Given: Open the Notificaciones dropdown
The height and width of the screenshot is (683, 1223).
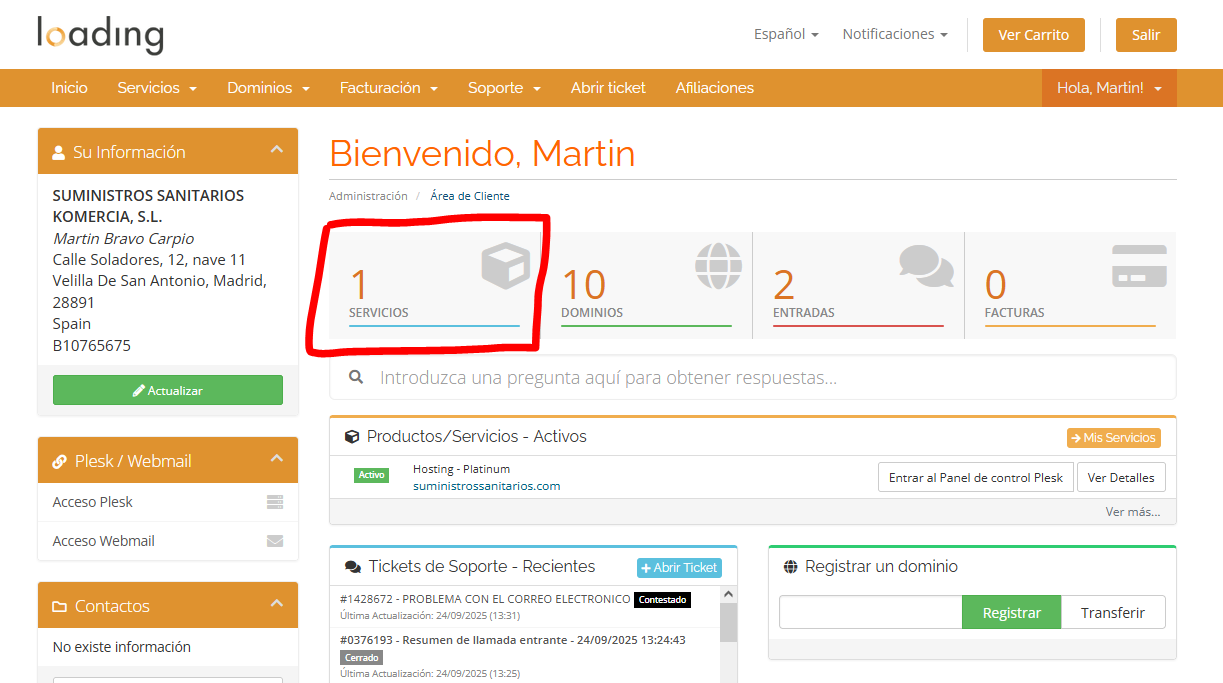Looking at the screenshot, I should point(894,33).
